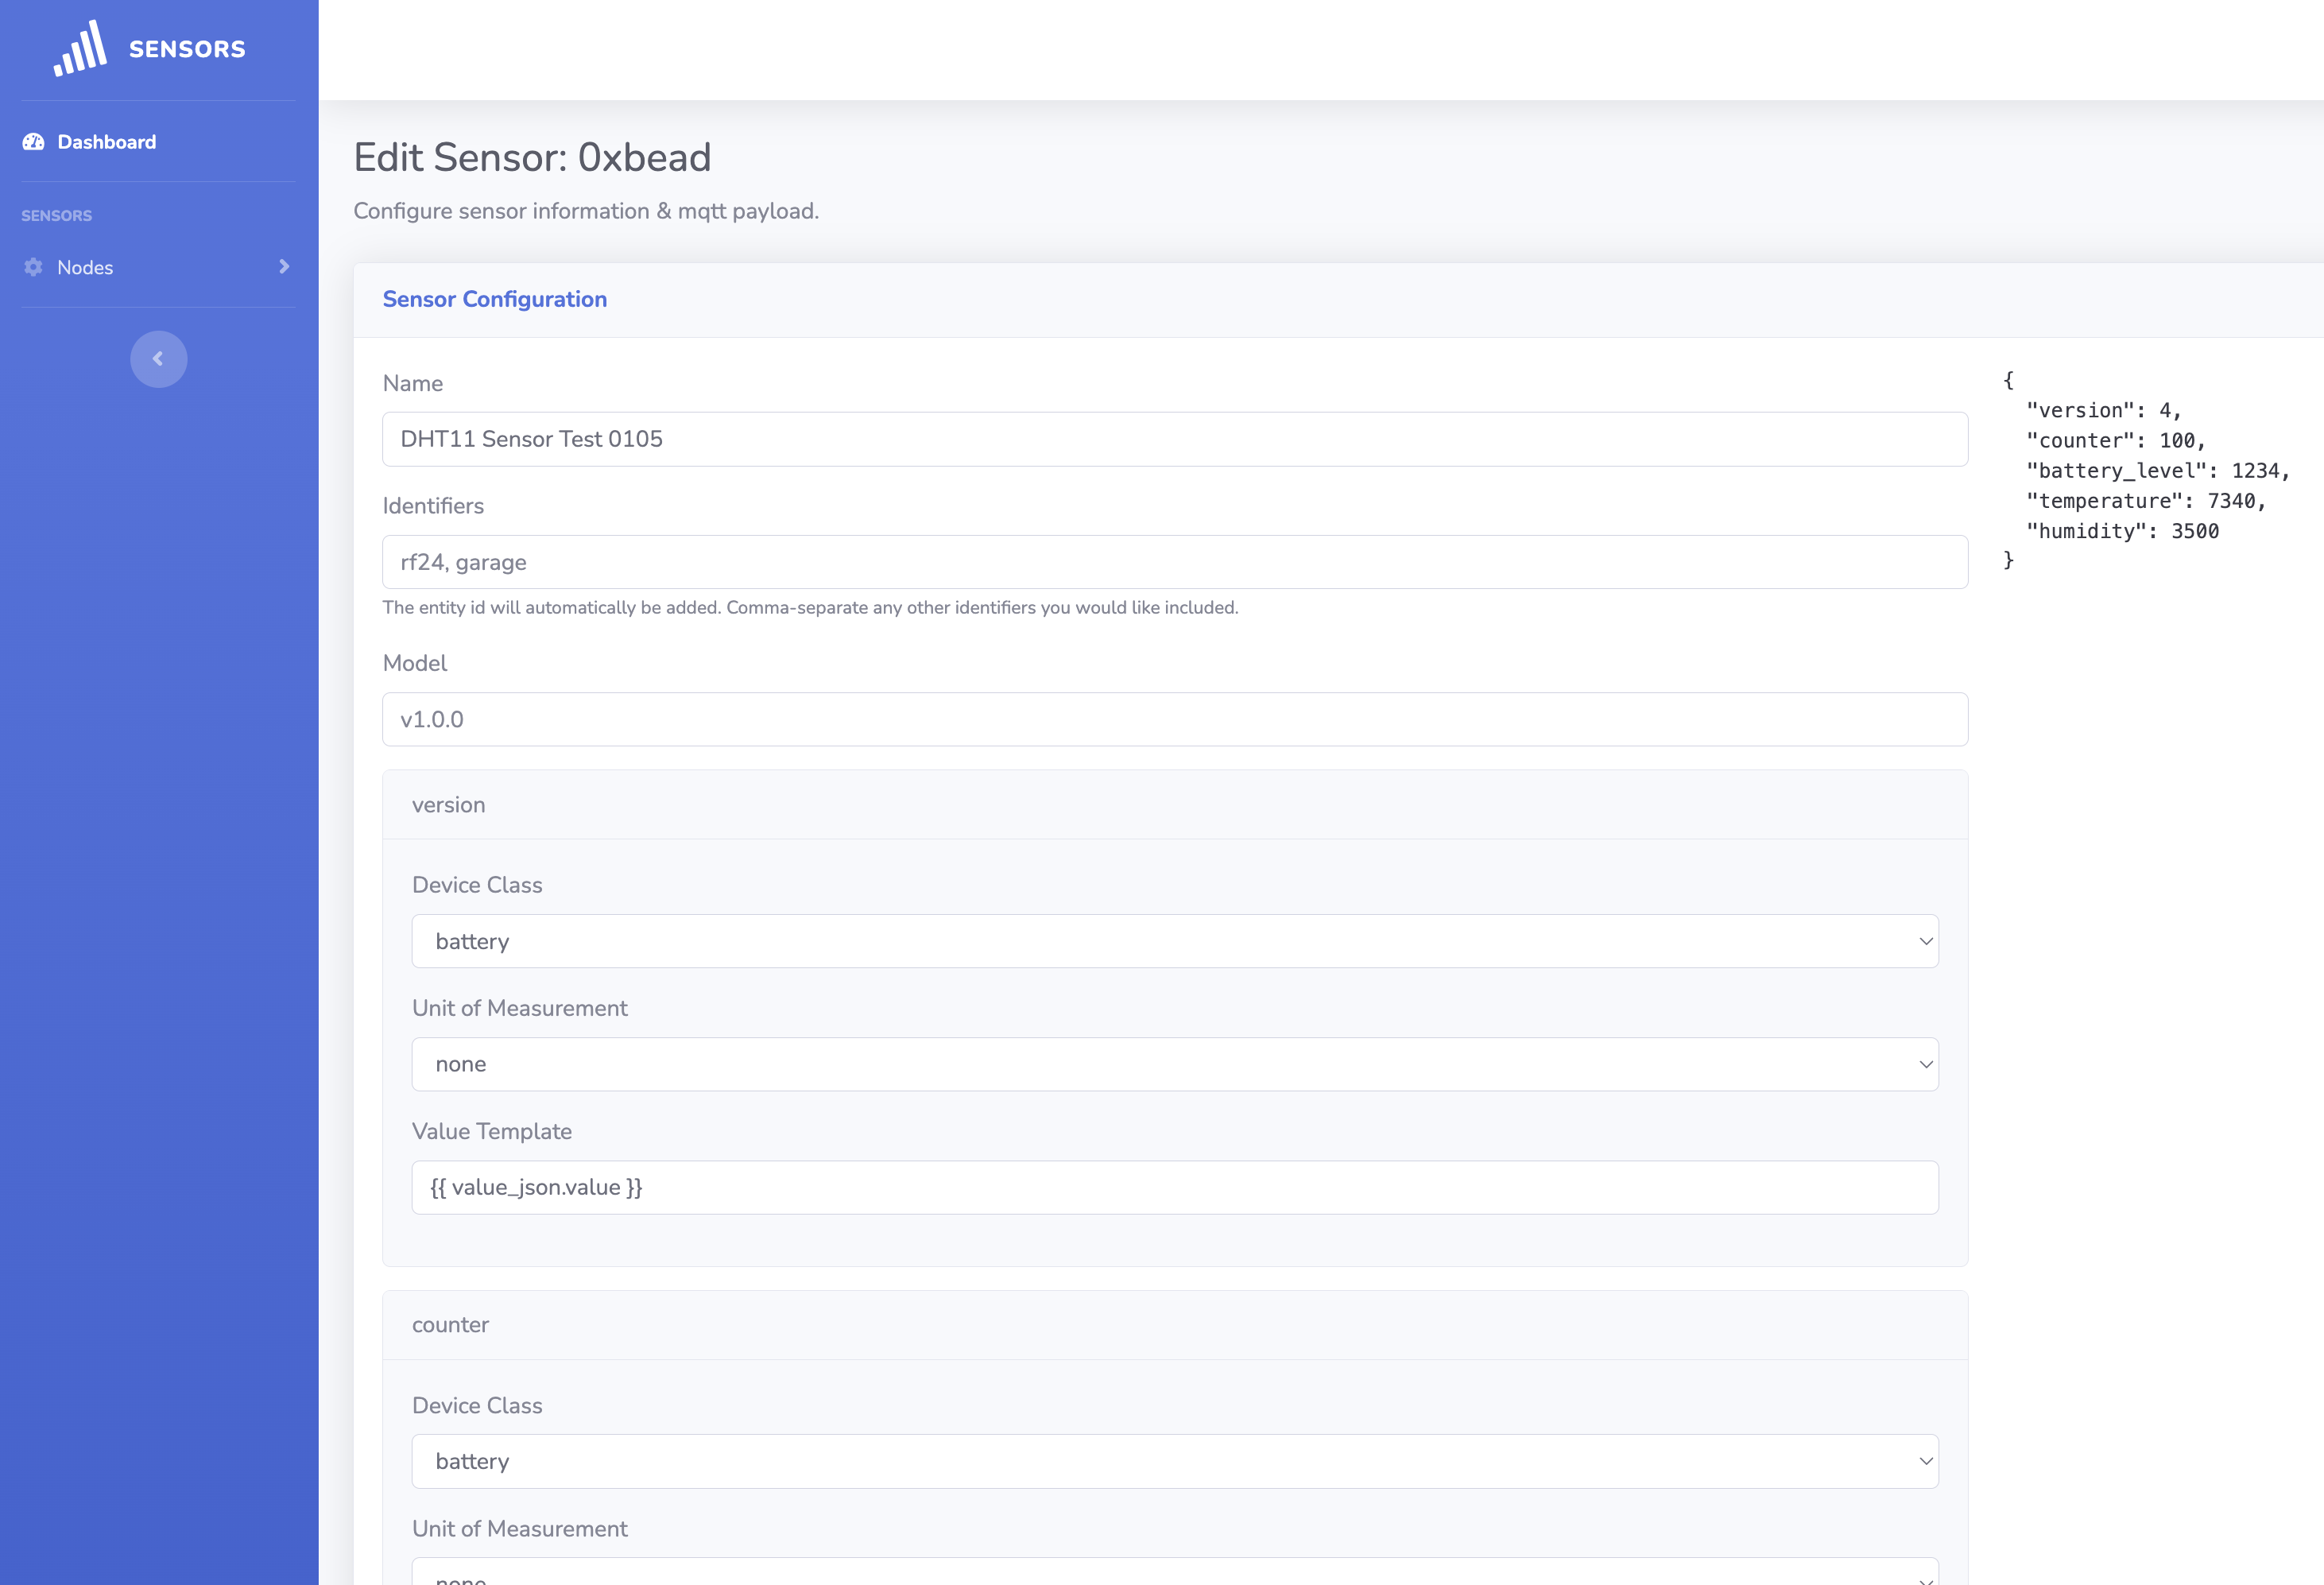
Task: Open counter Device Class dropdown
Action: (x=1174, y=1461)
